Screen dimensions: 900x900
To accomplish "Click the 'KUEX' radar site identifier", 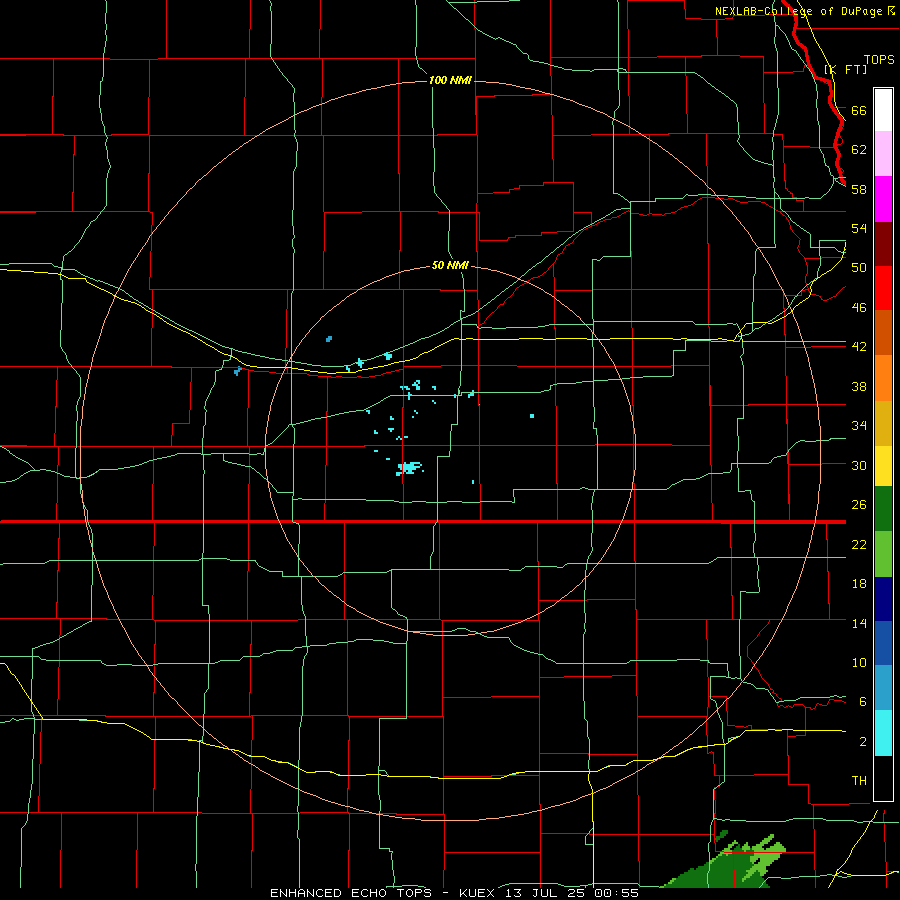I will point(476,893).
